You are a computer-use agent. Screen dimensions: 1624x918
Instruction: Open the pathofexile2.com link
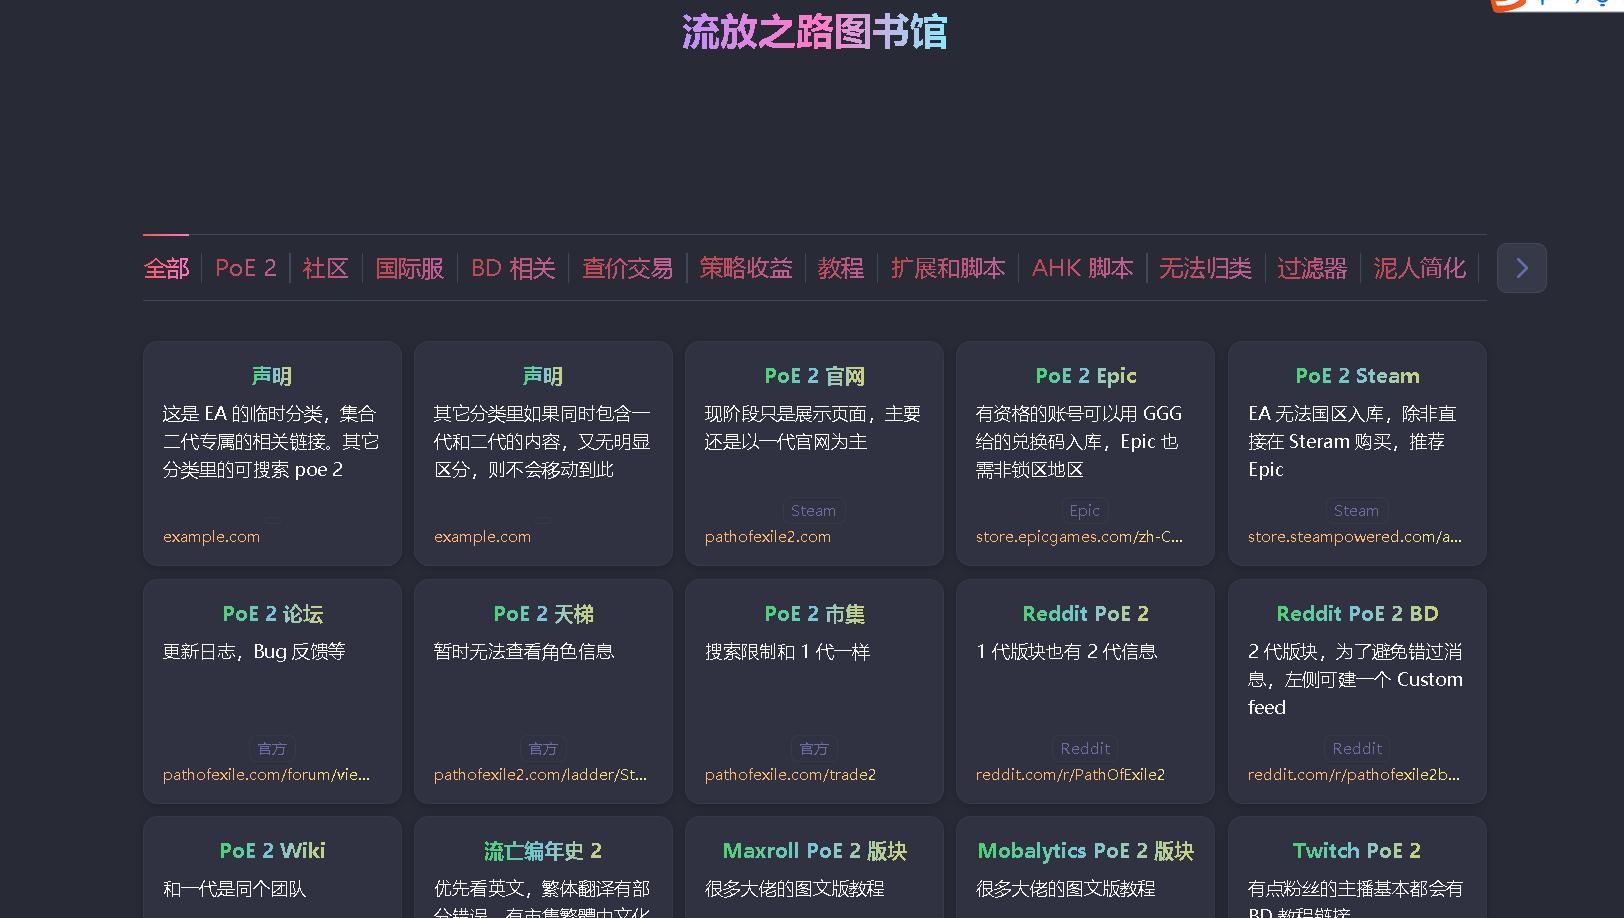[x=768, y=537]
